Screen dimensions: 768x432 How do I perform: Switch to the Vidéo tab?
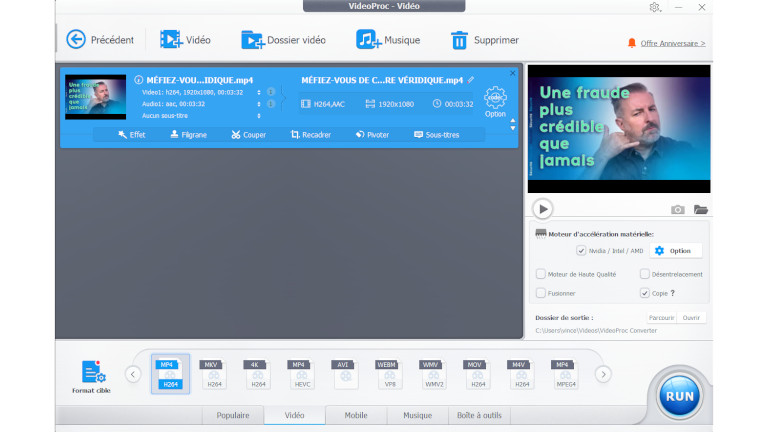[x=294, y=415]
